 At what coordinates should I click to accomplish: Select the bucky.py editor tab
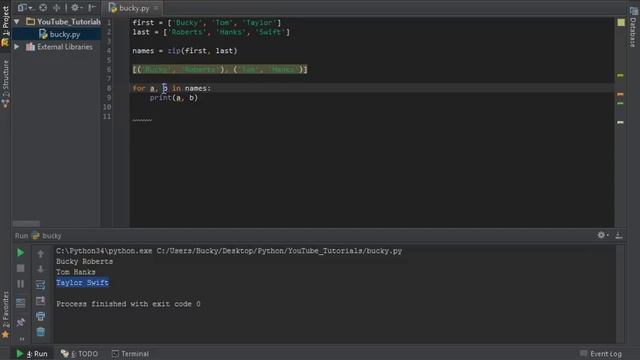click(x=133, y=8)
